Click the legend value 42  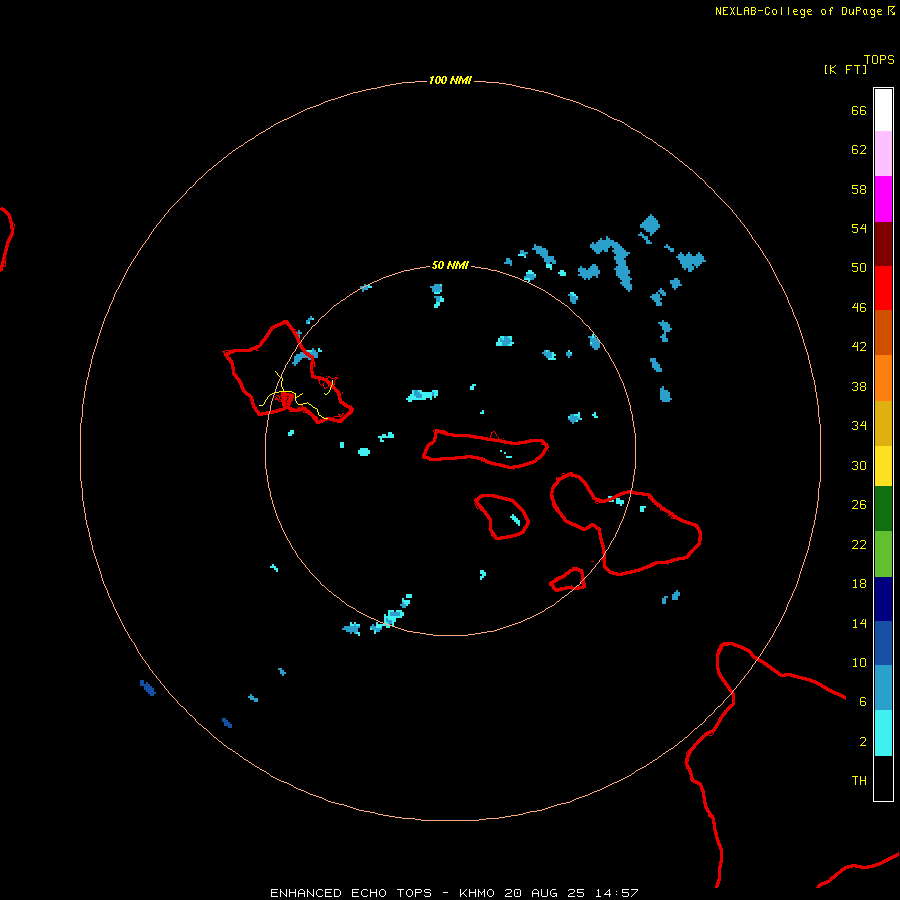coord(859,347)
